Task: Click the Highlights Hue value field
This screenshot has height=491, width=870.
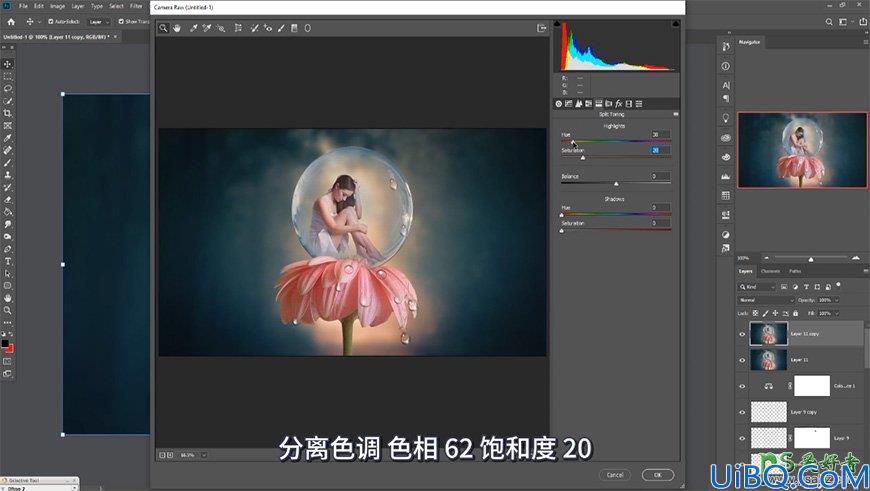Action: (660, 135)
